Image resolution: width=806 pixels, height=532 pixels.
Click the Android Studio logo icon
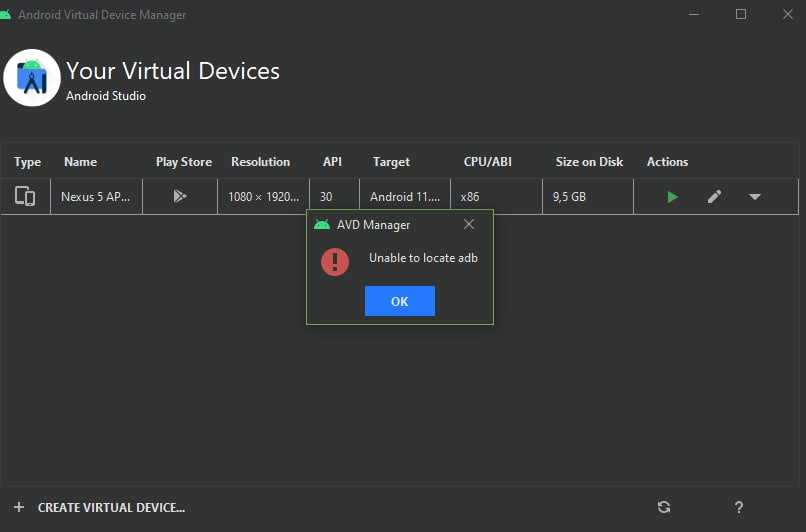32,78
